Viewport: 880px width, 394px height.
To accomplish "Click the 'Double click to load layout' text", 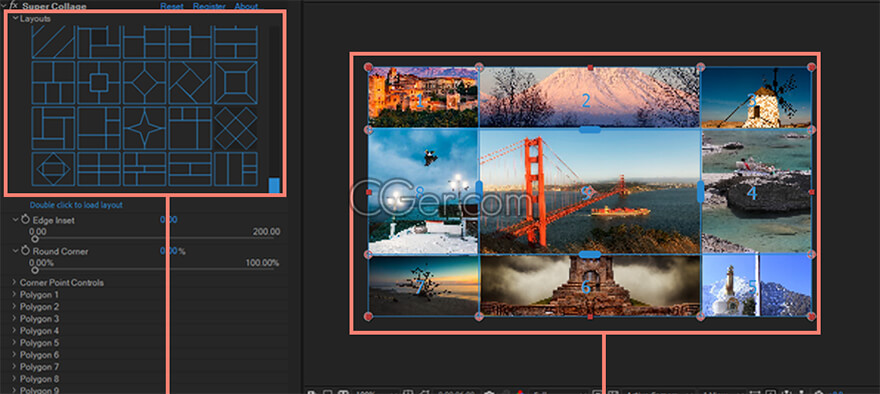I will (x=76, y=205).
